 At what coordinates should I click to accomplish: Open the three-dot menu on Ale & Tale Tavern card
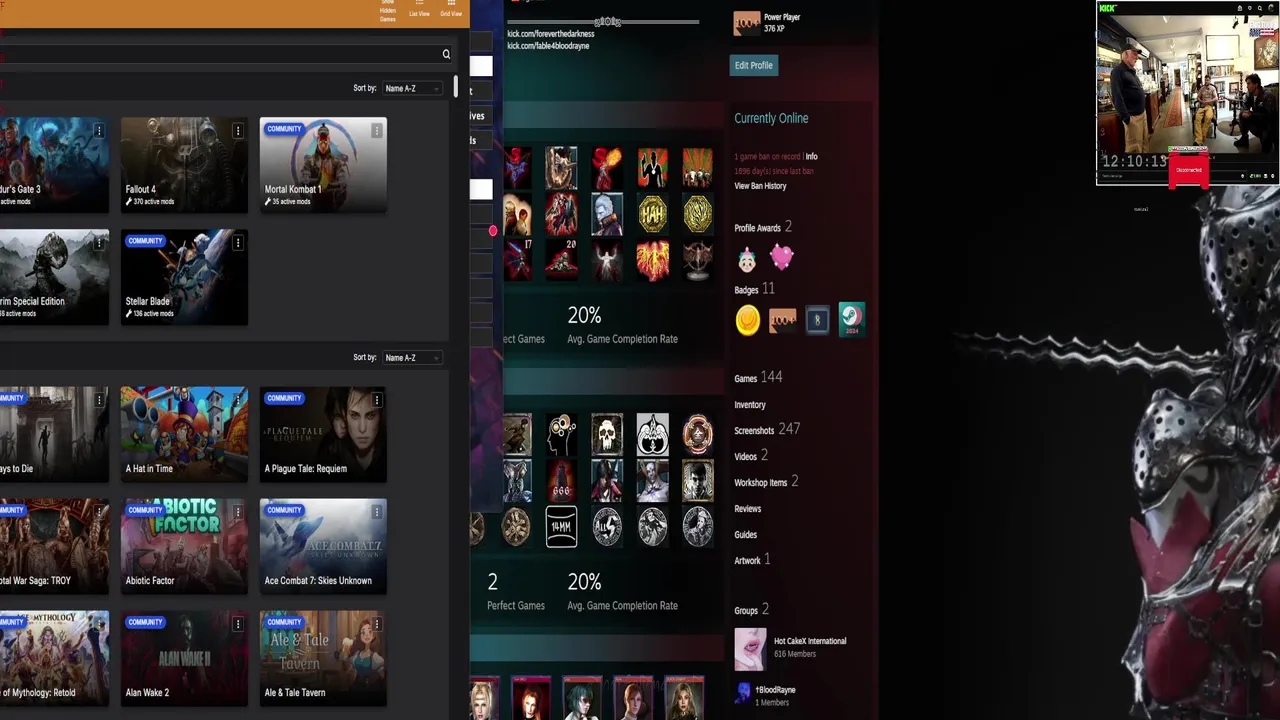pos(376,624)
